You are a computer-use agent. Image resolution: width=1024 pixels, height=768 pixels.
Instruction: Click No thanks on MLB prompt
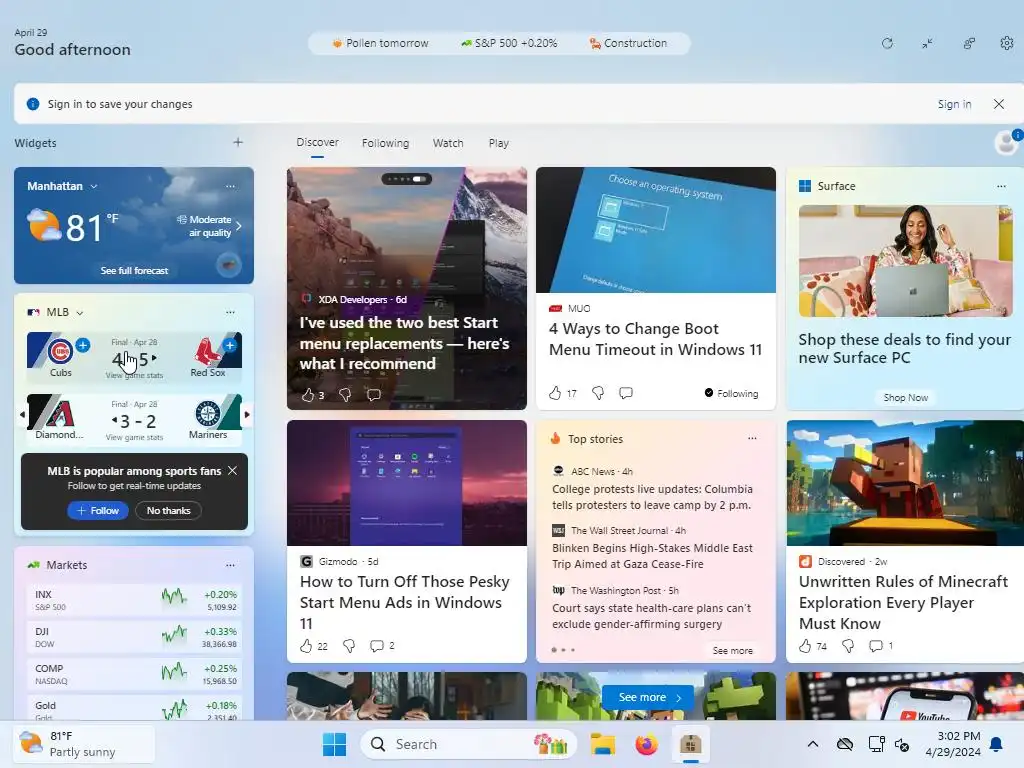click(x=168, y=511)
